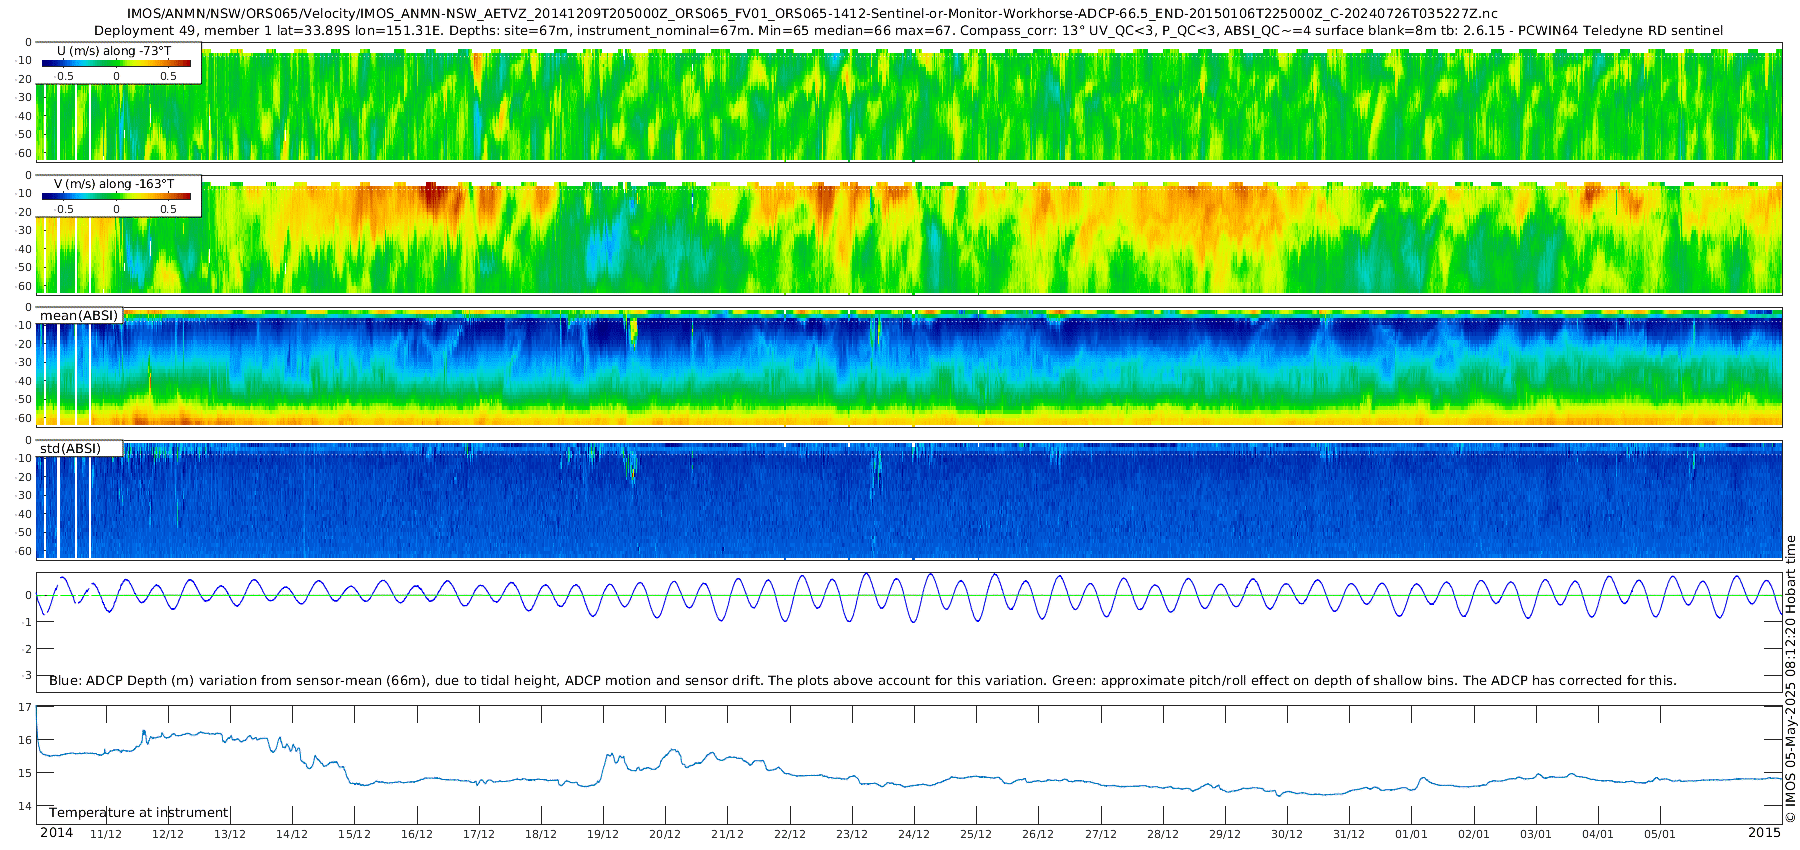The width and height of the screenshot is (1800, 850).
Task: Click the 2014 year label at left
Action: [x=56, y=832]
